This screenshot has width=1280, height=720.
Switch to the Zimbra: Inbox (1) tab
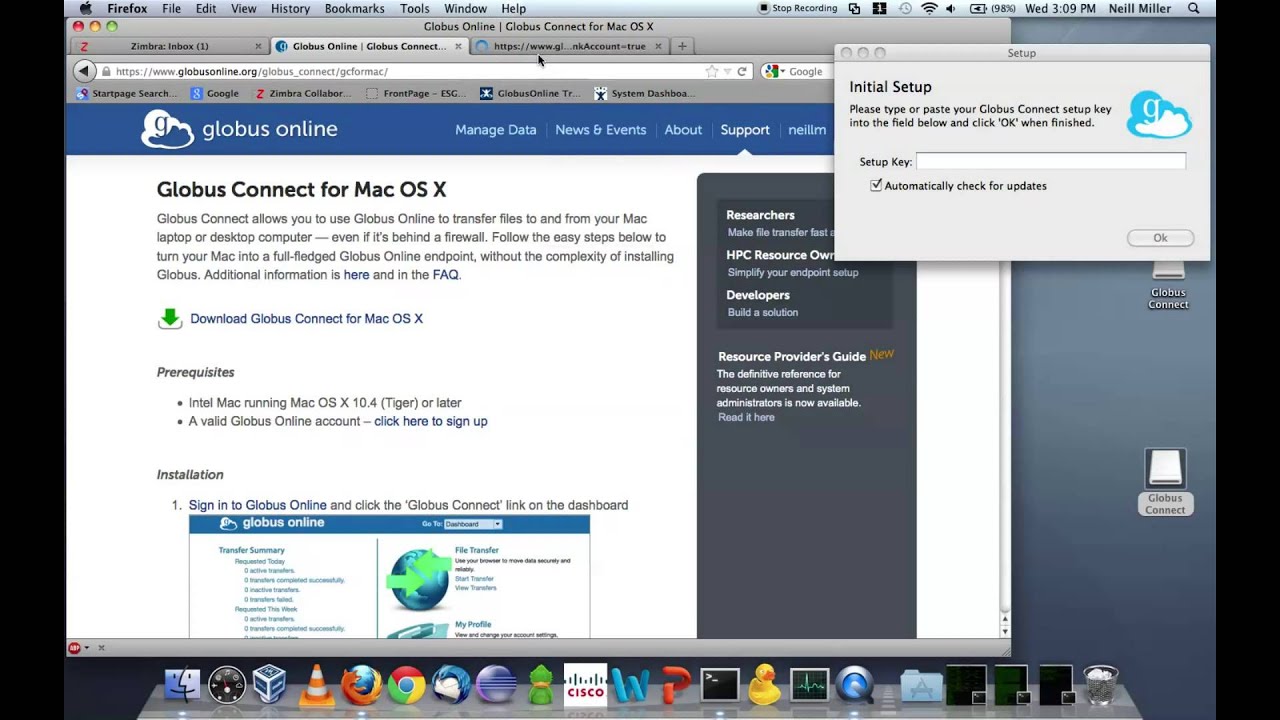pyautogui.click(x=169, y=46)
